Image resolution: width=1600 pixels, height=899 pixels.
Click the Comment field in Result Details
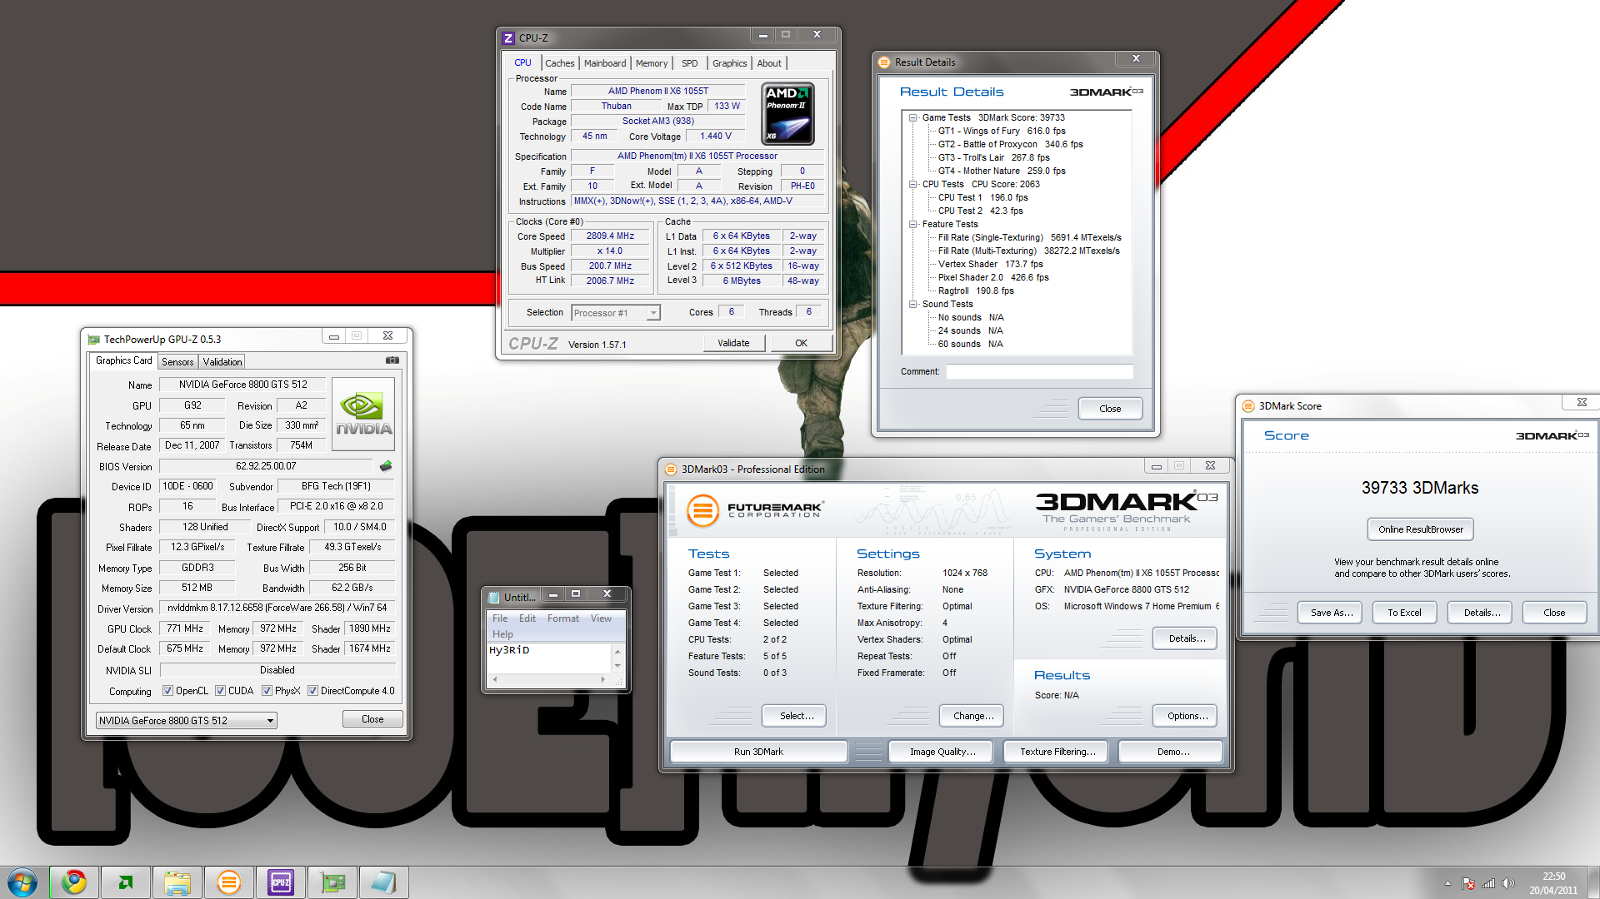(1040, 371)
